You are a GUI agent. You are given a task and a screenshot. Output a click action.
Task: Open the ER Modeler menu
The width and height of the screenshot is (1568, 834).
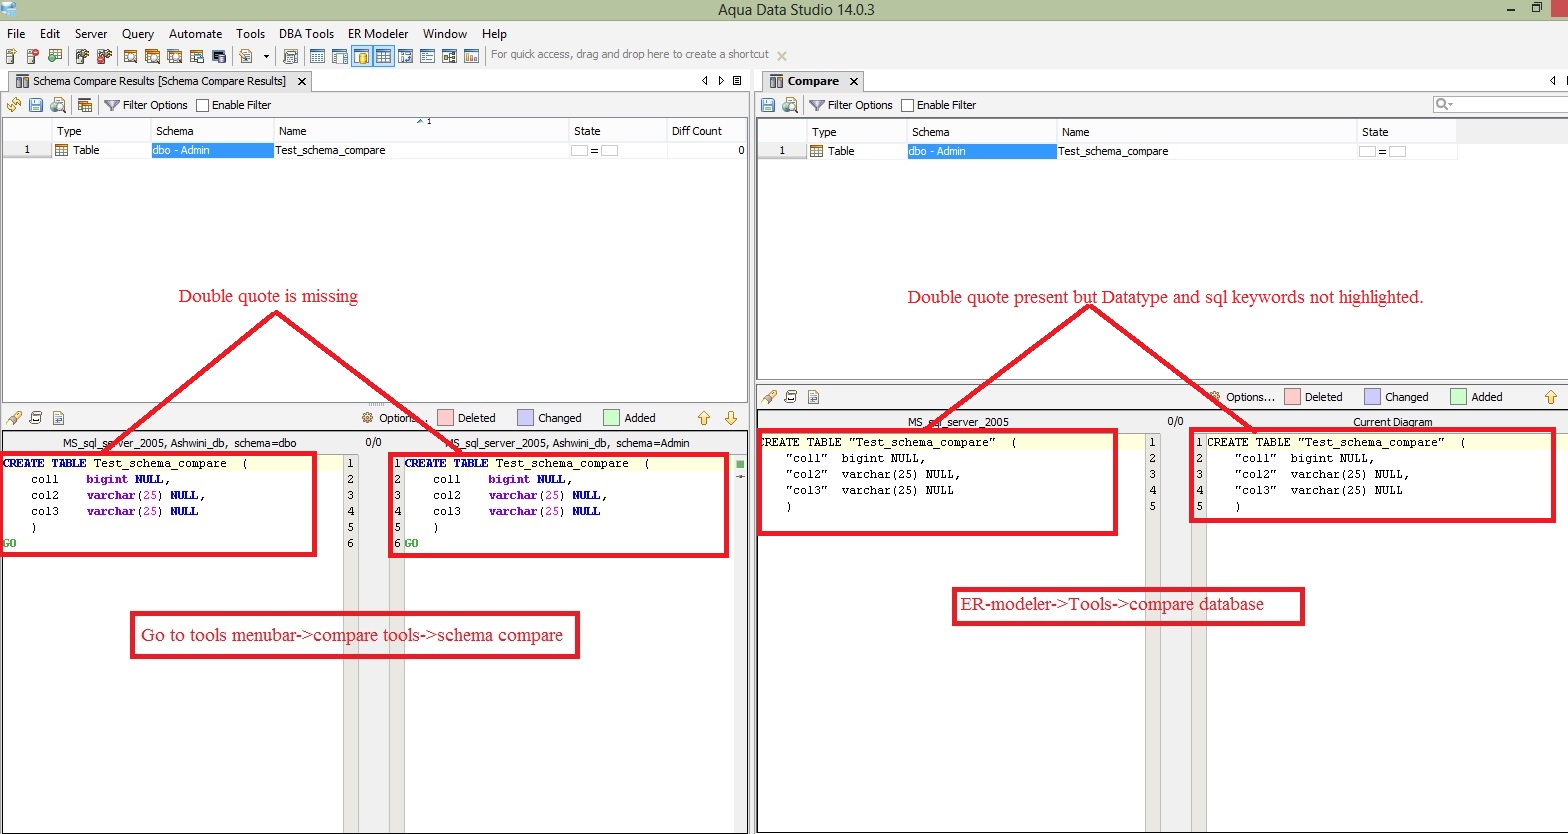click(378, 34)
